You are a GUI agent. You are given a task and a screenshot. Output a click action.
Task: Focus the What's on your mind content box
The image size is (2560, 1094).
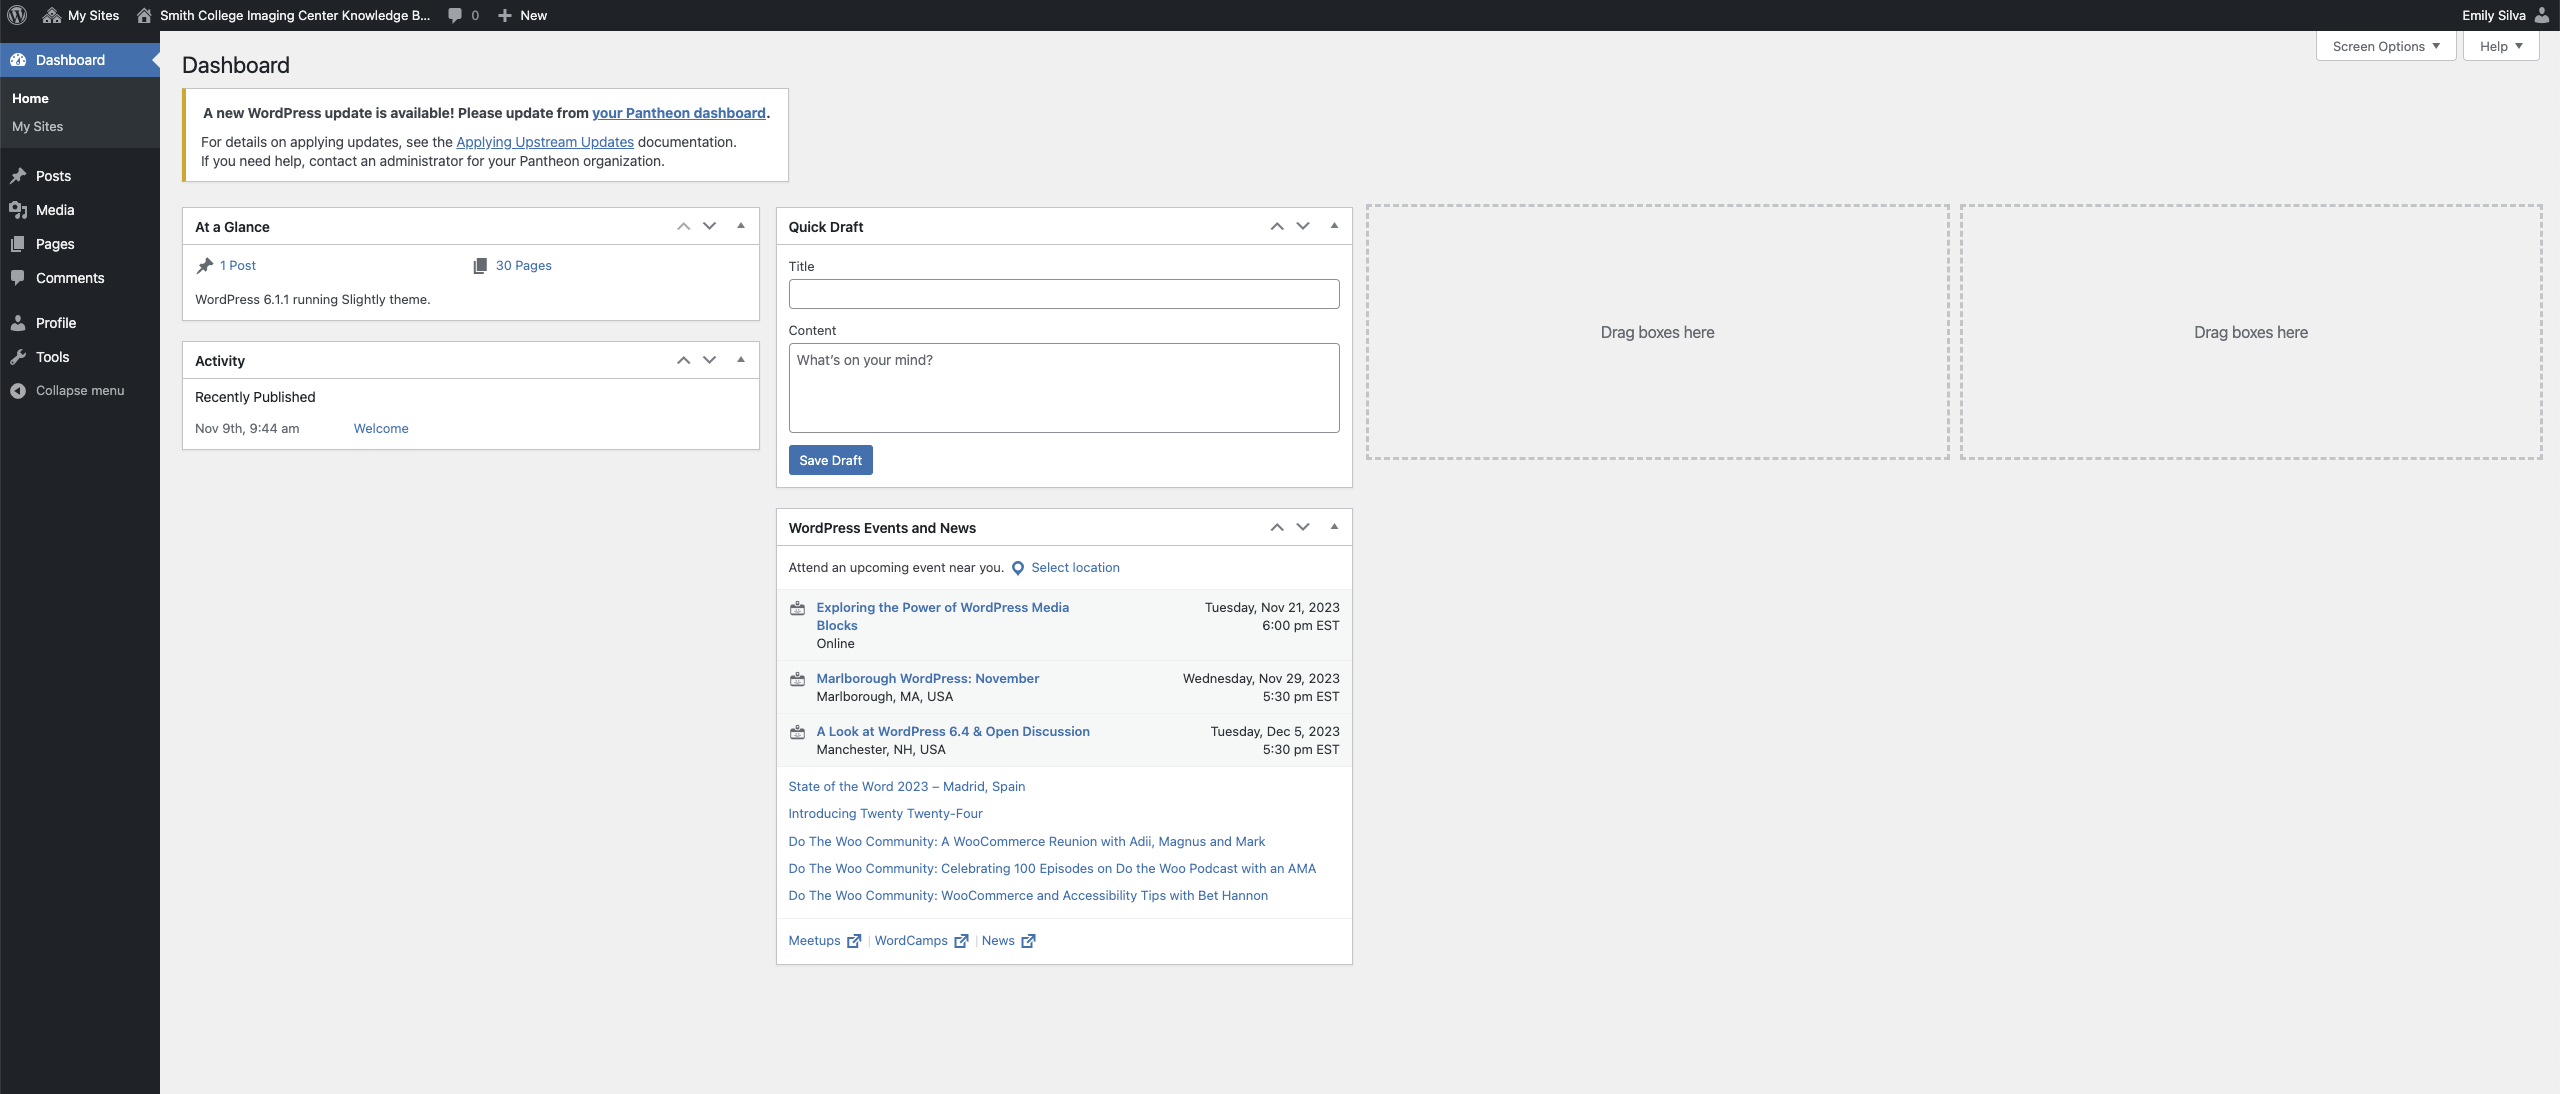[1064, 388]
